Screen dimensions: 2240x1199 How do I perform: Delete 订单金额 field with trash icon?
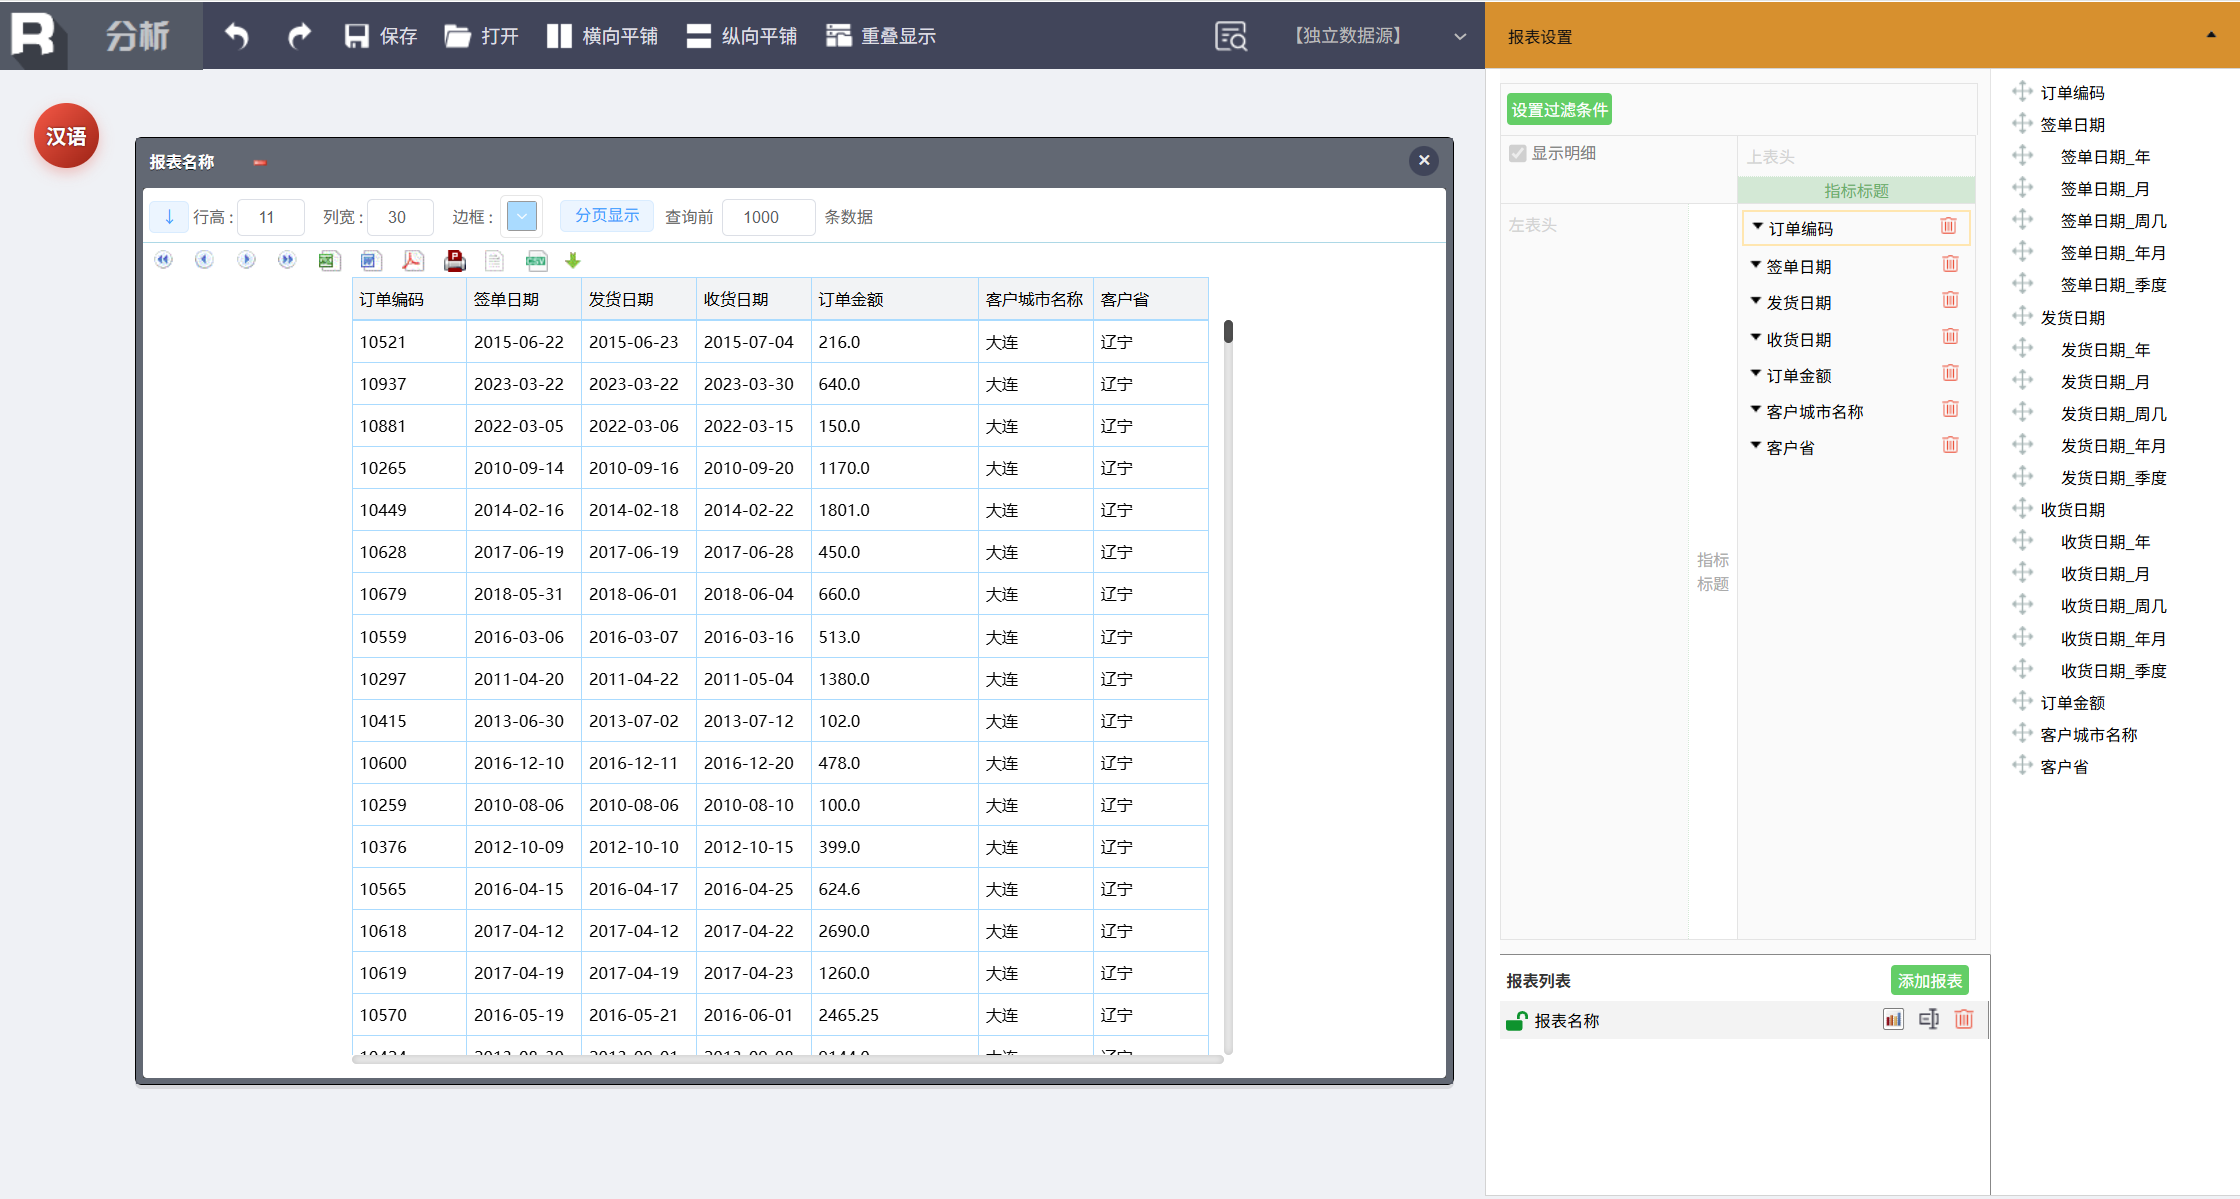(x=1949, y=374)
